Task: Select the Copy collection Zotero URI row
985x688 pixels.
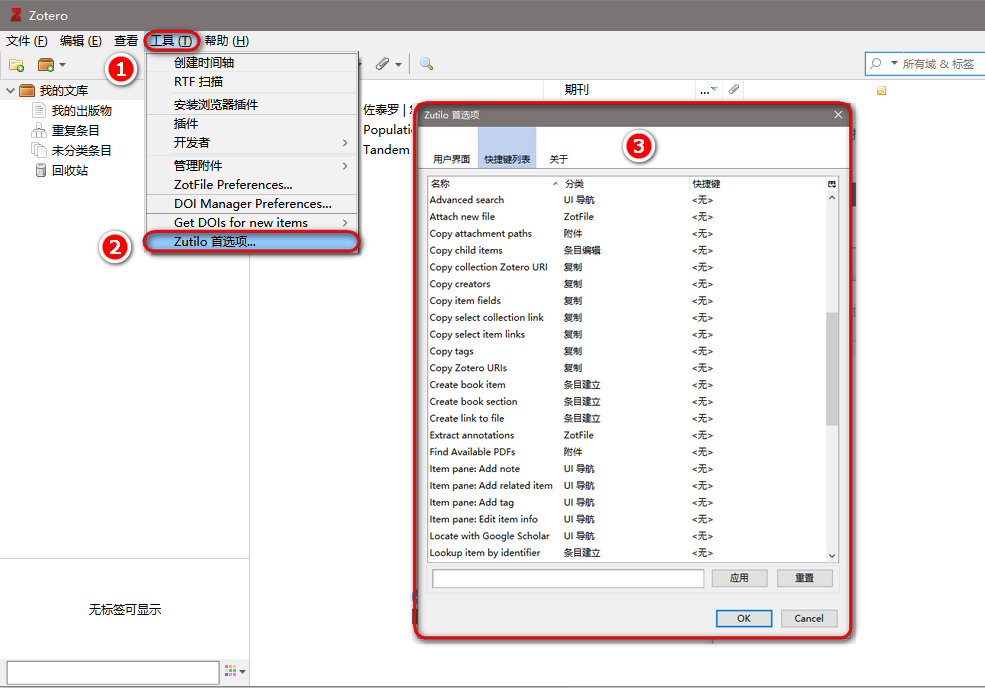Action: click(x=627, y=267)
